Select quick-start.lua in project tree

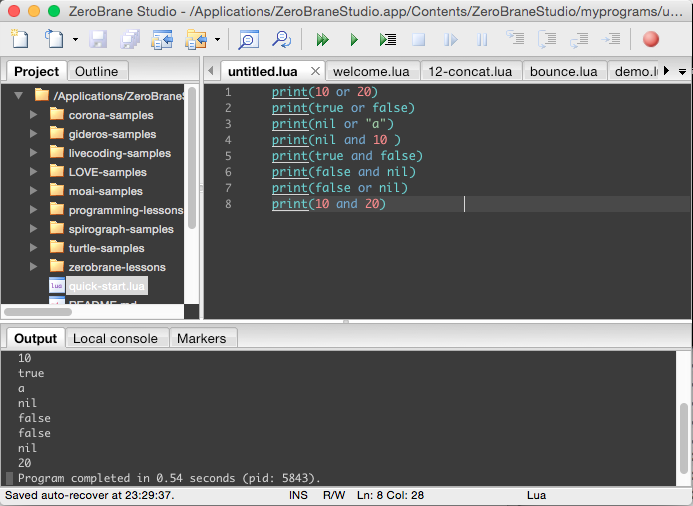[107, 286]
